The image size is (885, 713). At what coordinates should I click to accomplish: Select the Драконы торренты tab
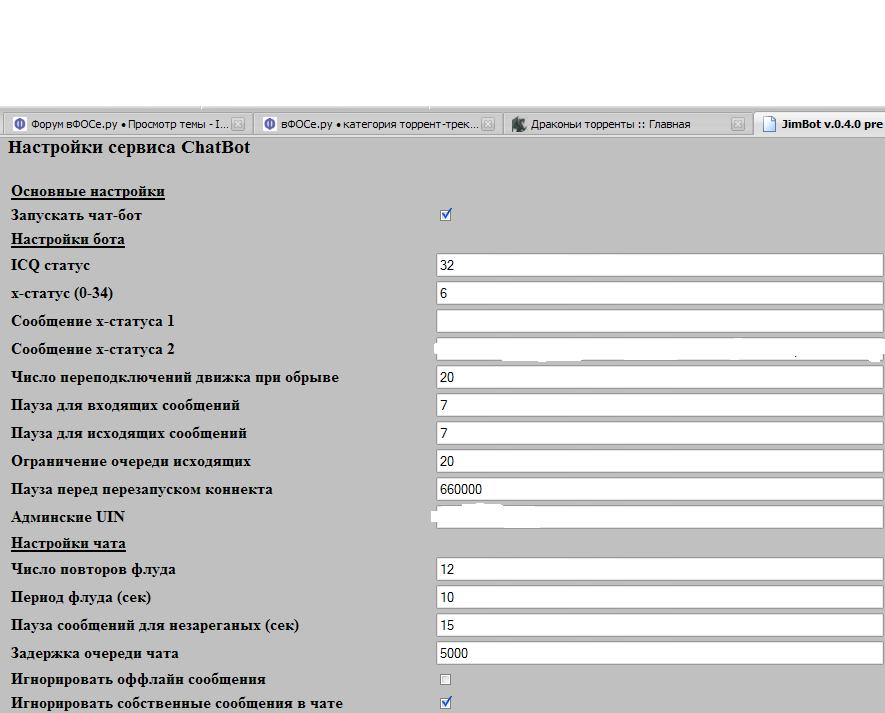tap(610, 124)
